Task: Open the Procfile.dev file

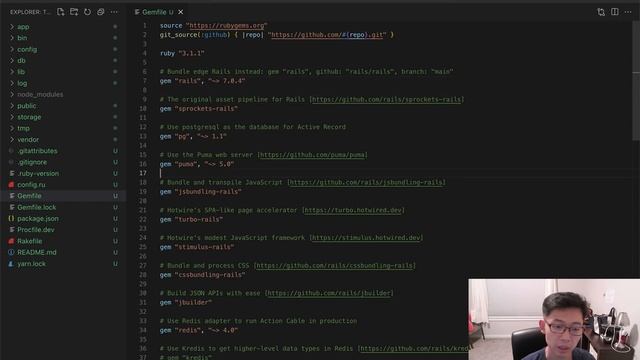Action: [x=36, y=230]
